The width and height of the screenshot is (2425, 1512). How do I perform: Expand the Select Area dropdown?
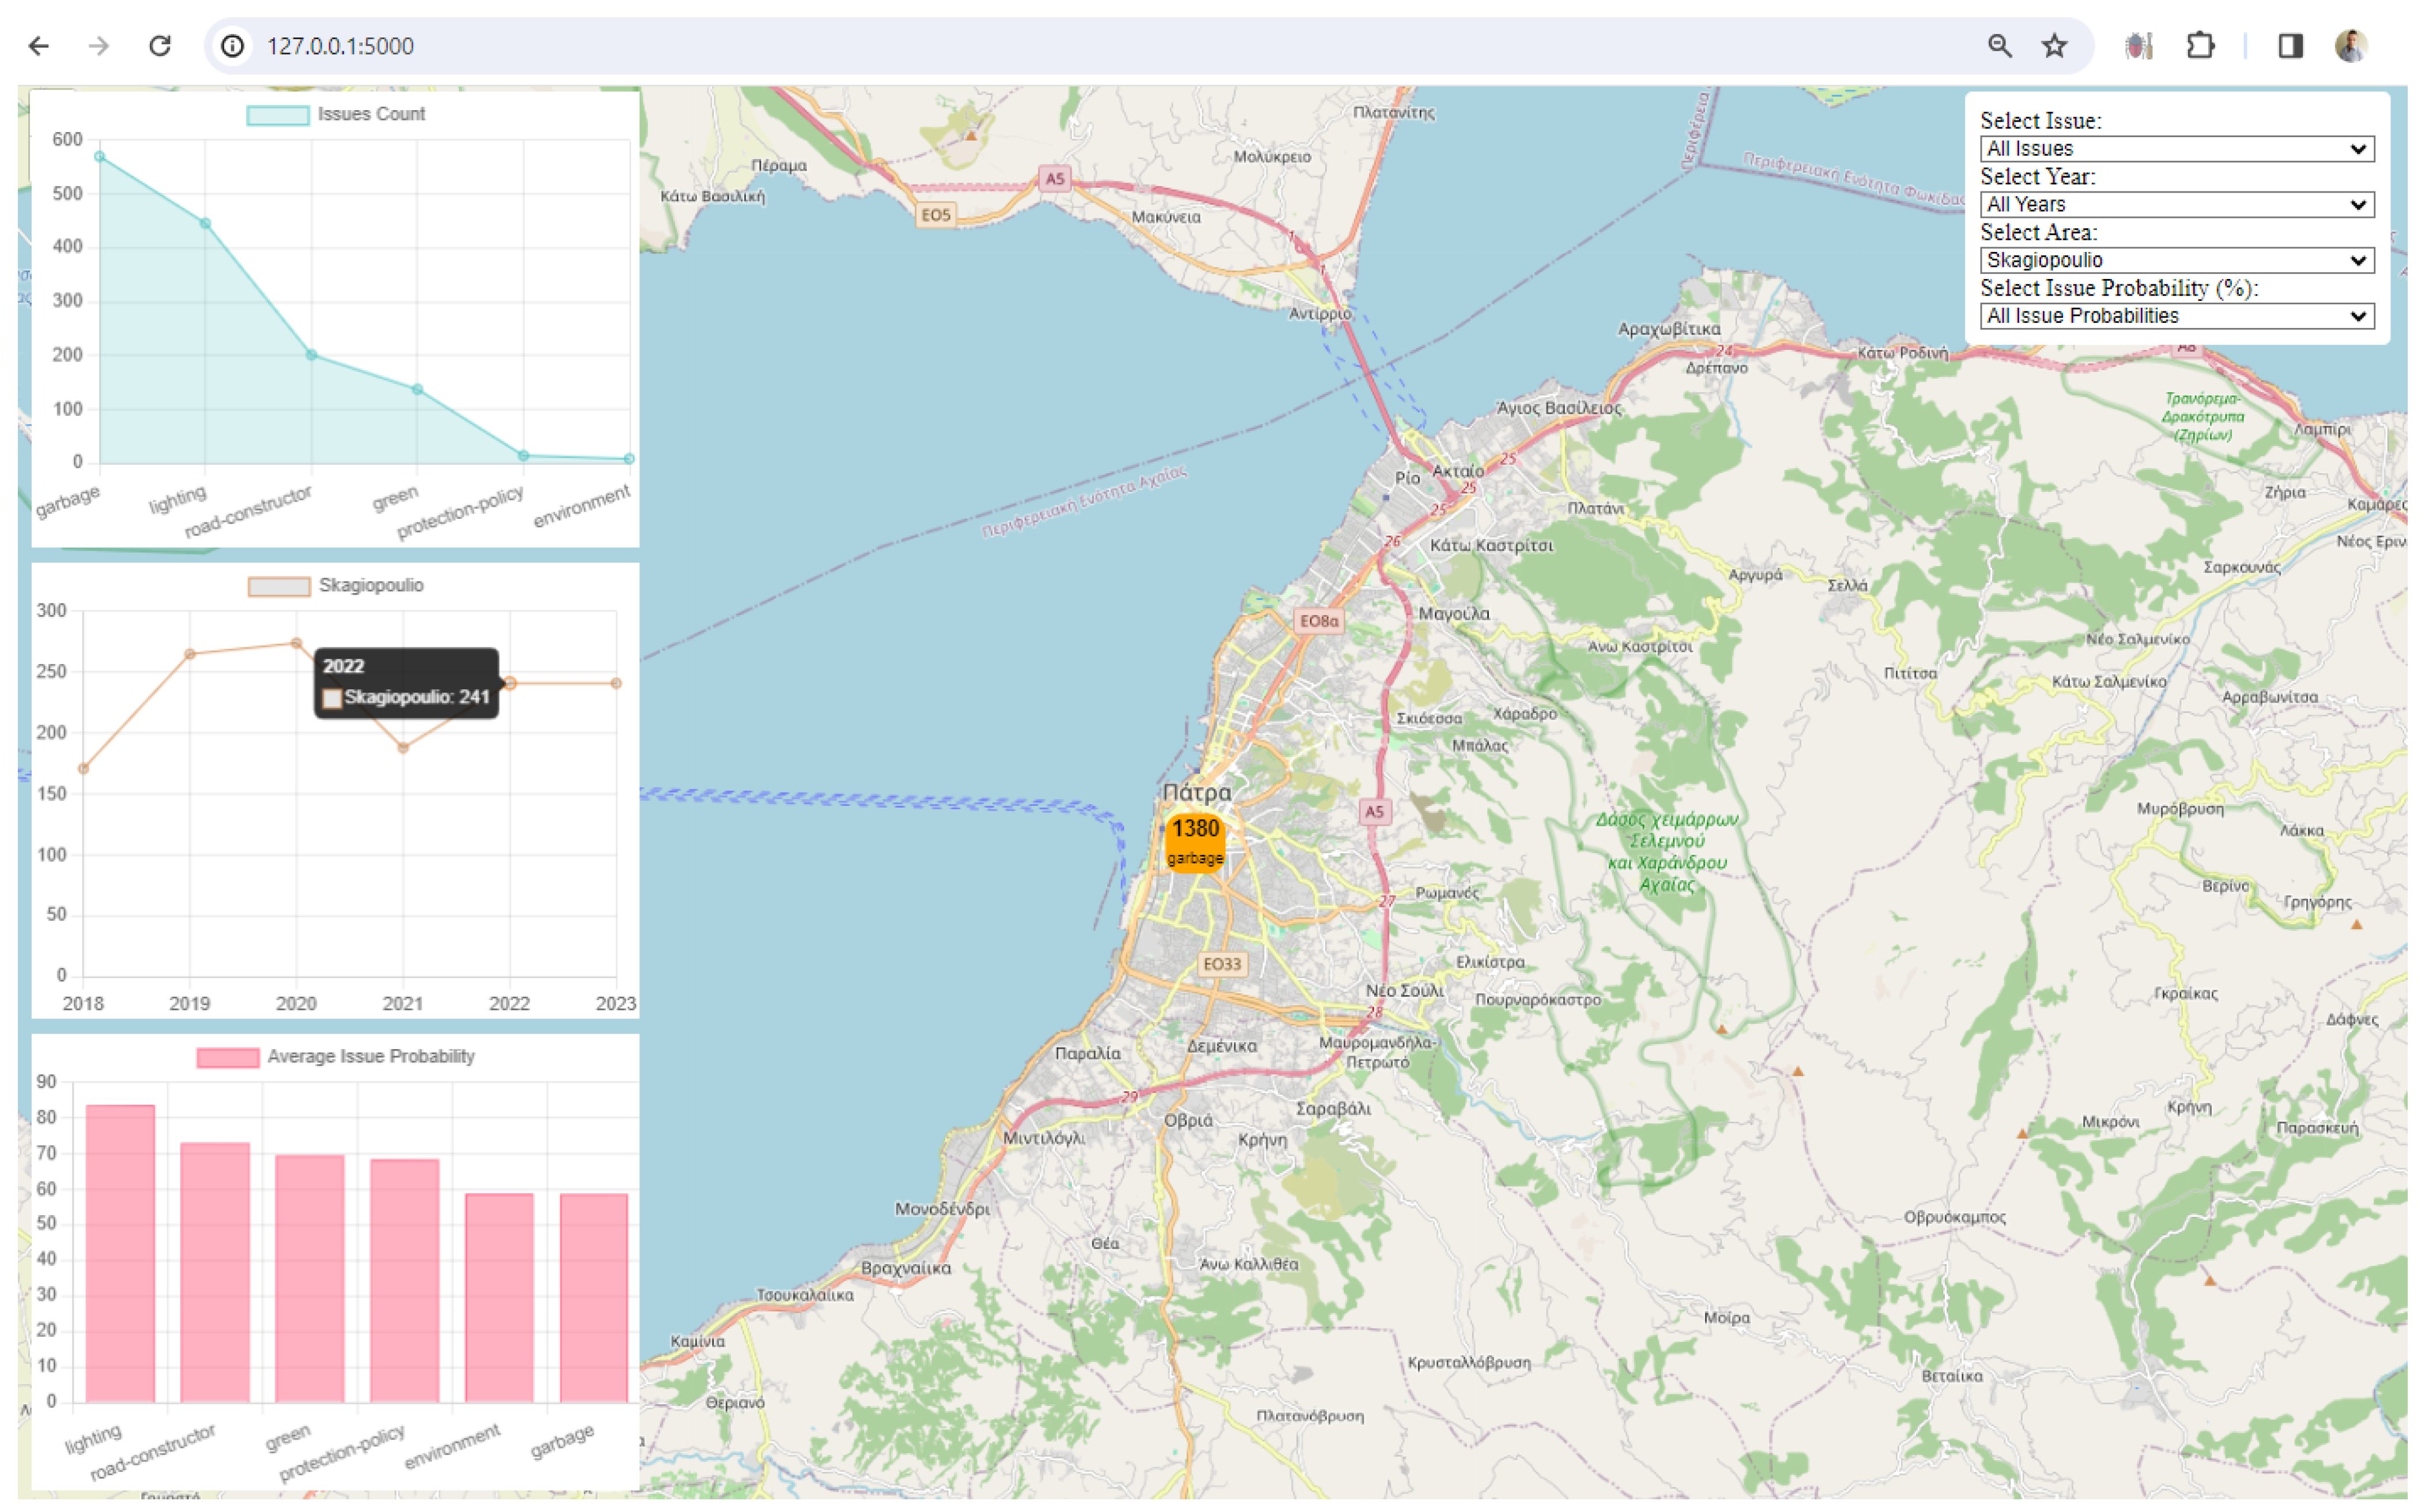(2176, 261)
